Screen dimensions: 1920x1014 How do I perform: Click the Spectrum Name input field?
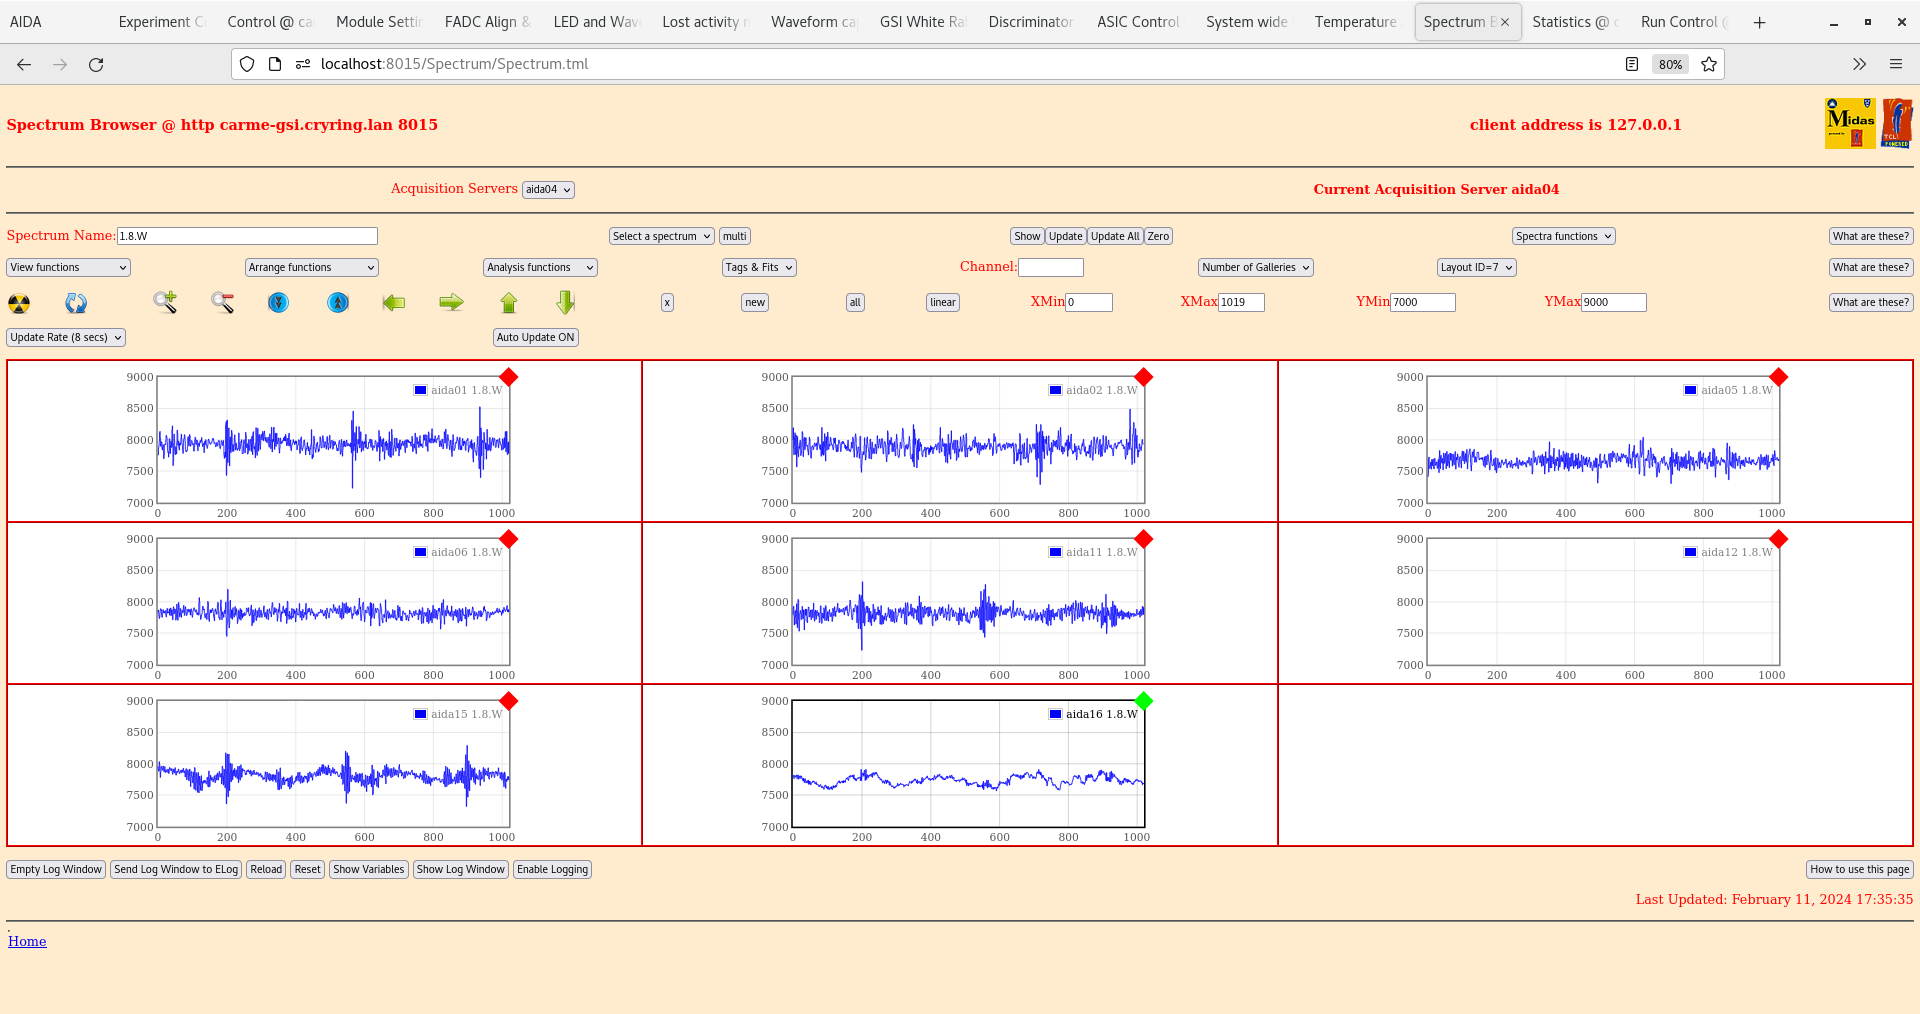(x=247, y=236)
